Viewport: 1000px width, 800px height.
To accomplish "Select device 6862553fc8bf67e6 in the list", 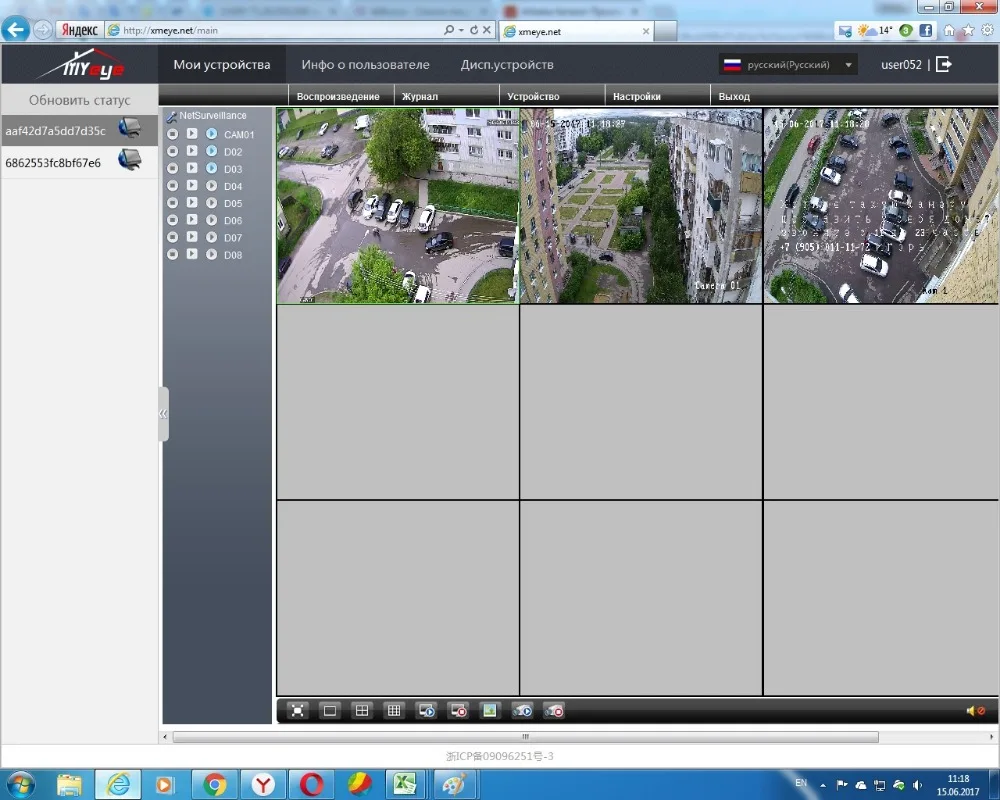I will pyautogui.click(x=54, y=162).
